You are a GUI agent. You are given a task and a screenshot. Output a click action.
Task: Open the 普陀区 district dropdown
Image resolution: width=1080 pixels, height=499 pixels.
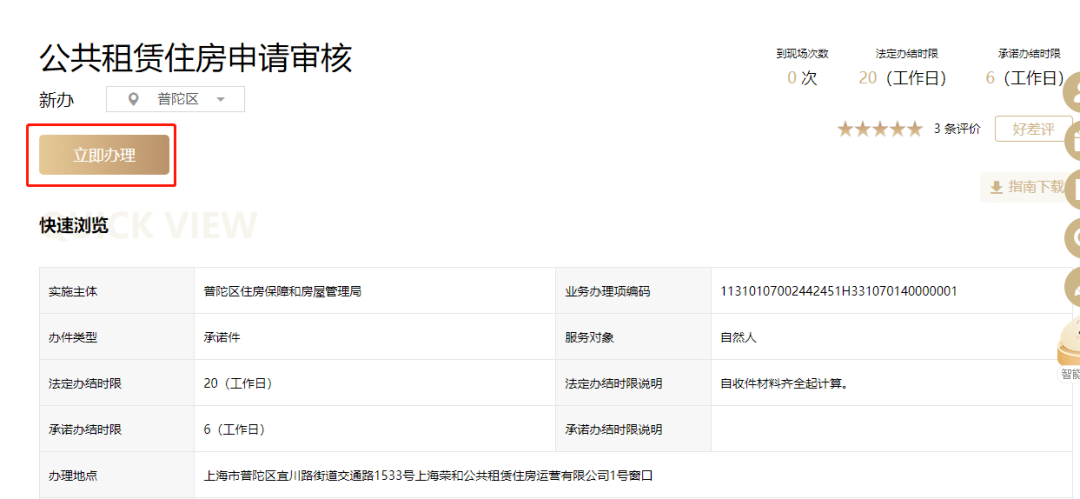pyautogui.click(x=175, y=99)
